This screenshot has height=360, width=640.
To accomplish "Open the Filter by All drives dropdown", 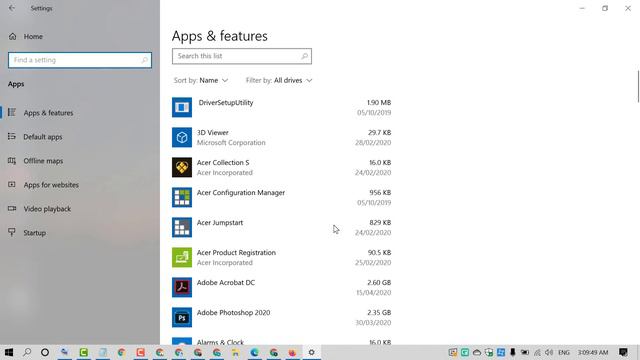I will click(279, 80).
